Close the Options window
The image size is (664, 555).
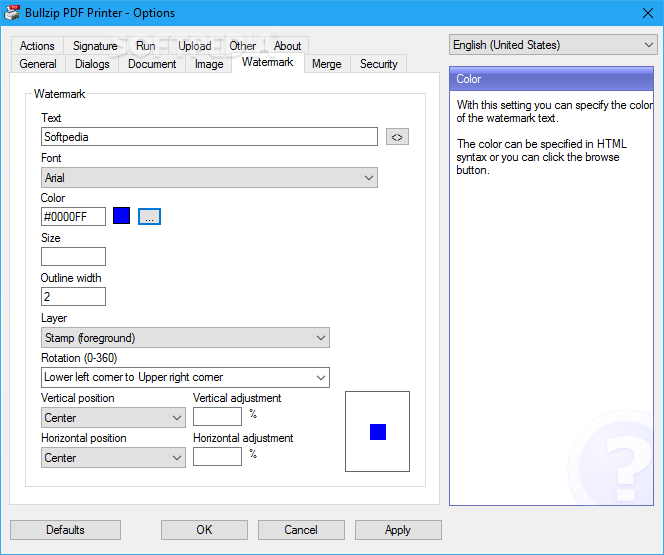coord(647,13)
